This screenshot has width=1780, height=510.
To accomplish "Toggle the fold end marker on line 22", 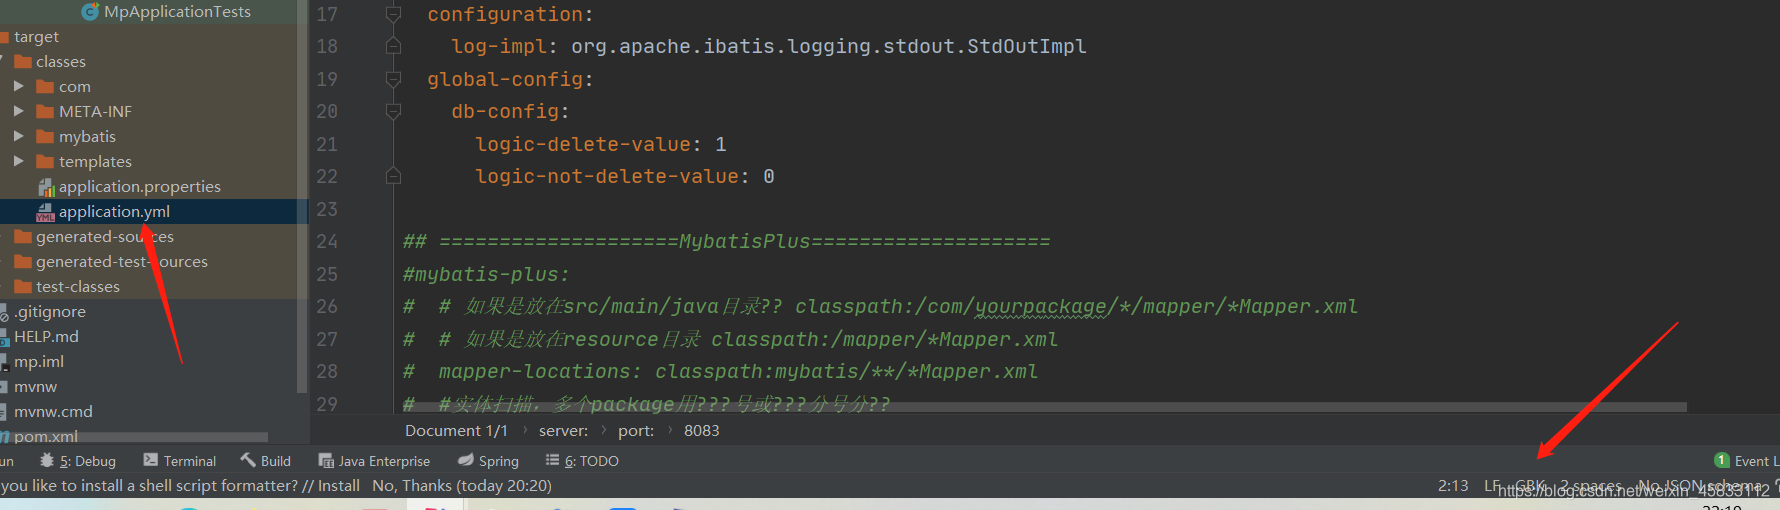I will (x=393, y=176).
